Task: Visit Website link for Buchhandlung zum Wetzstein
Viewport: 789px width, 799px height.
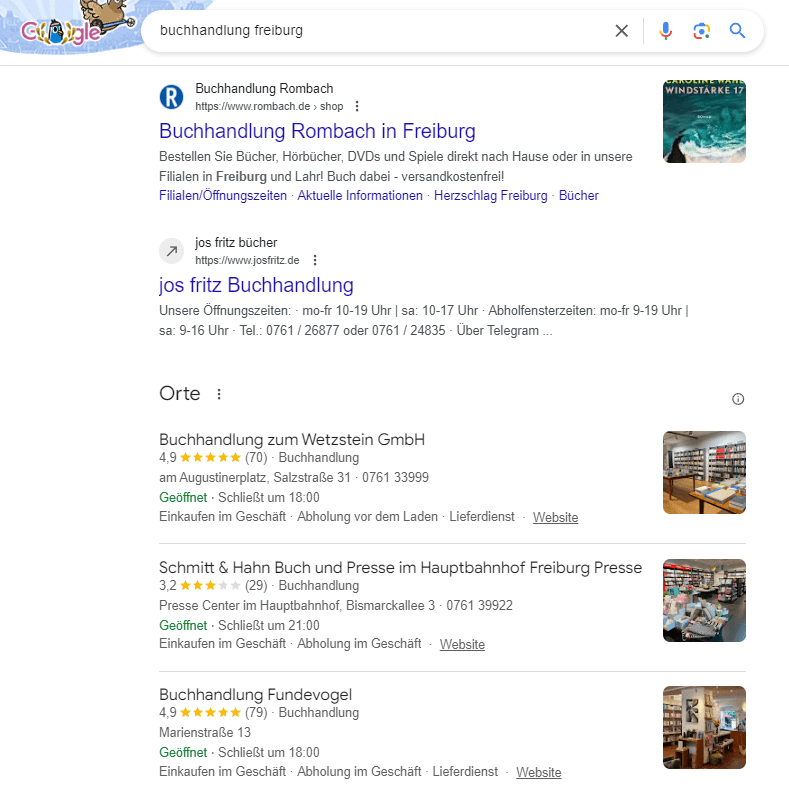Action: click(555, 517)
